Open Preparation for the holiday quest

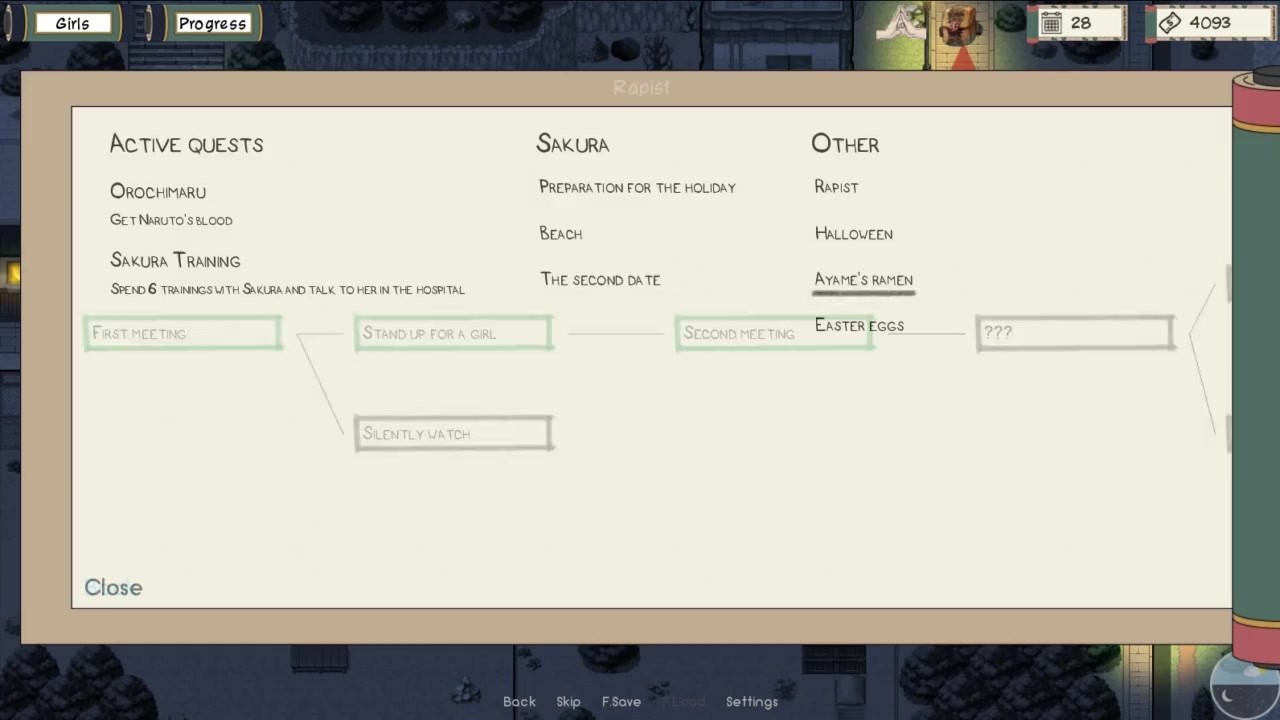coord(637,187)
